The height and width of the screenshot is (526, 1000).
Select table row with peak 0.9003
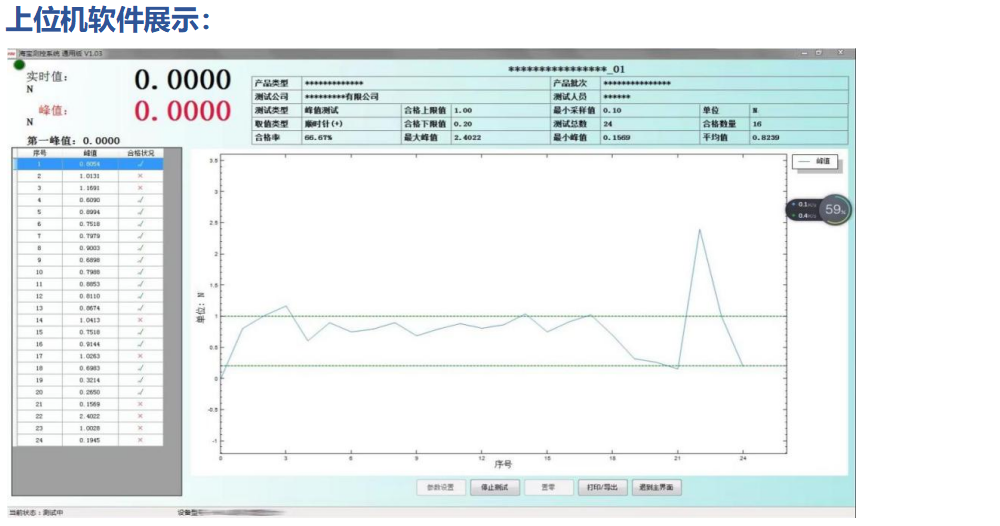click(x=89, y=248)
